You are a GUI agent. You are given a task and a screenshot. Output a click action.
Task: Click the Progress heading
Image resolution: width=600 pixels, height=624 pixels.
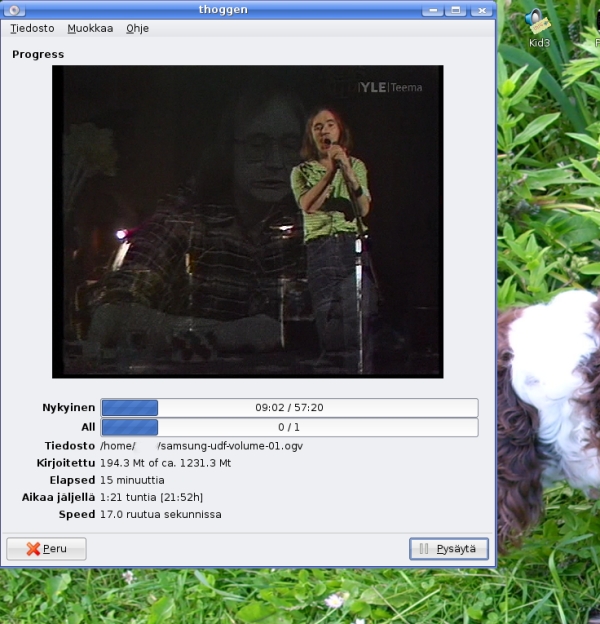pos(38,55)
